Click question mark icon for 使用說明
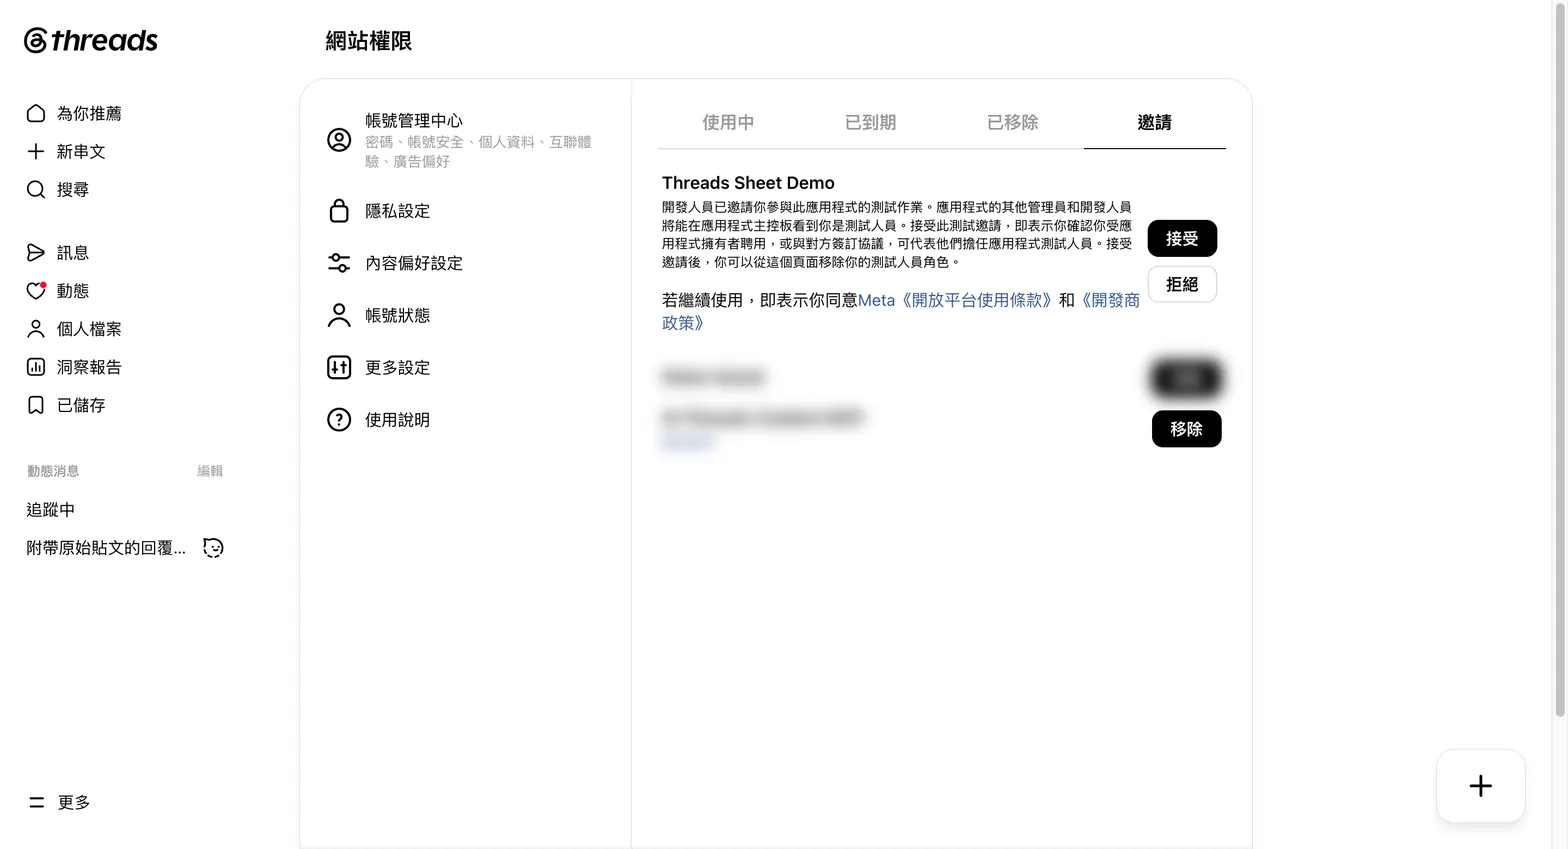The image size is (1568, 849). click(x=339, y=419)
